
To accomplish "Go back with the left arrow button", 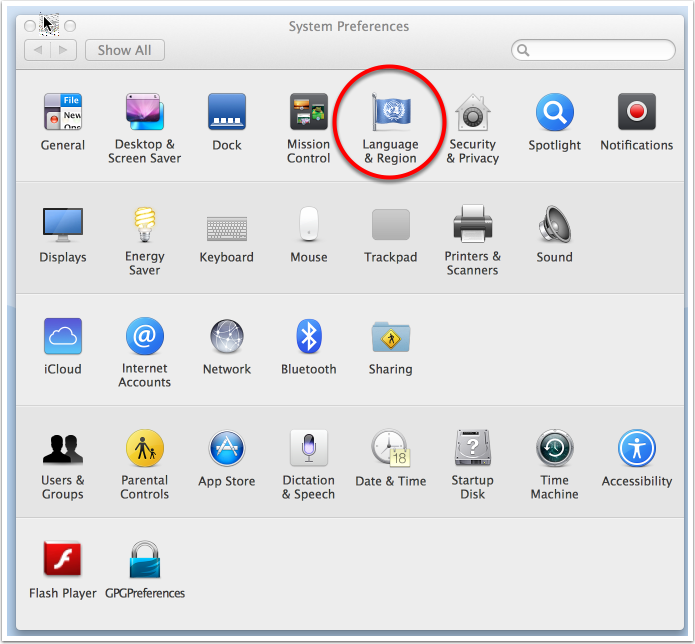I will (38, 50).
